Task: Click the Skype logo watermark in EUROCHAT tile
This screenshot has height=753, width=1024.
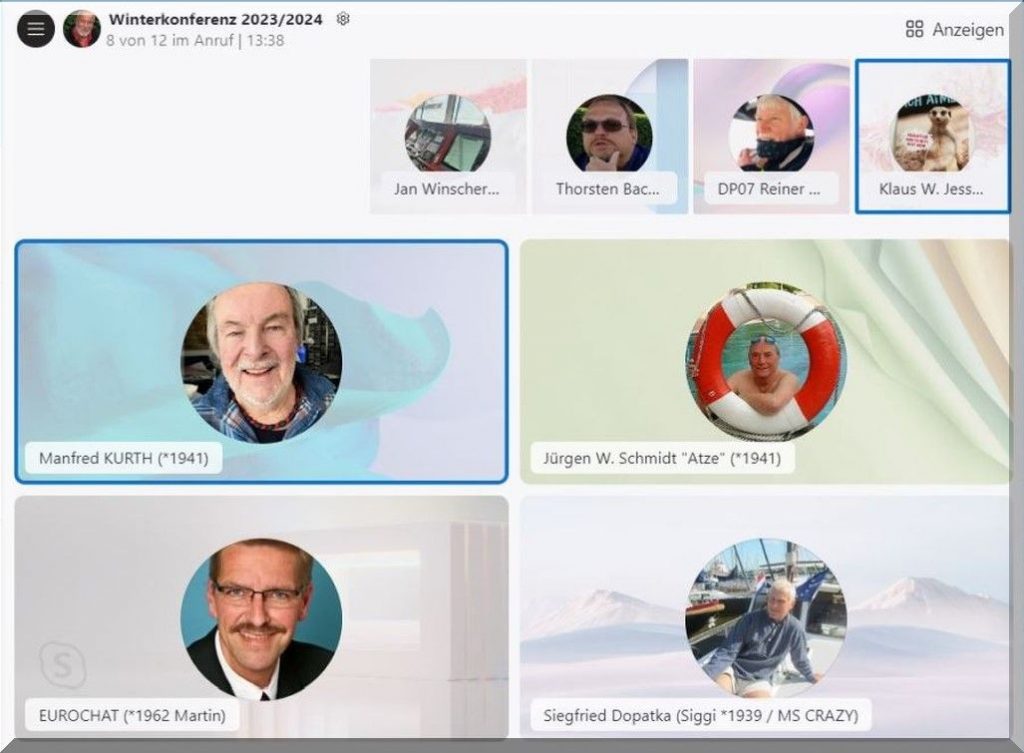Action: 62,666
